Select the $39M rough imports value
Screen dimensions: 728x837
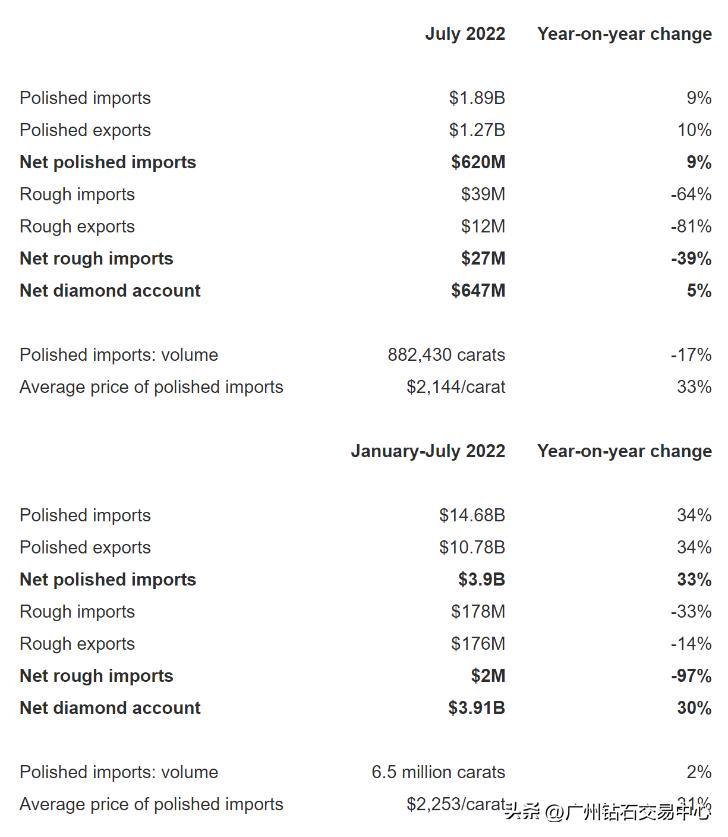coord(483,194)
